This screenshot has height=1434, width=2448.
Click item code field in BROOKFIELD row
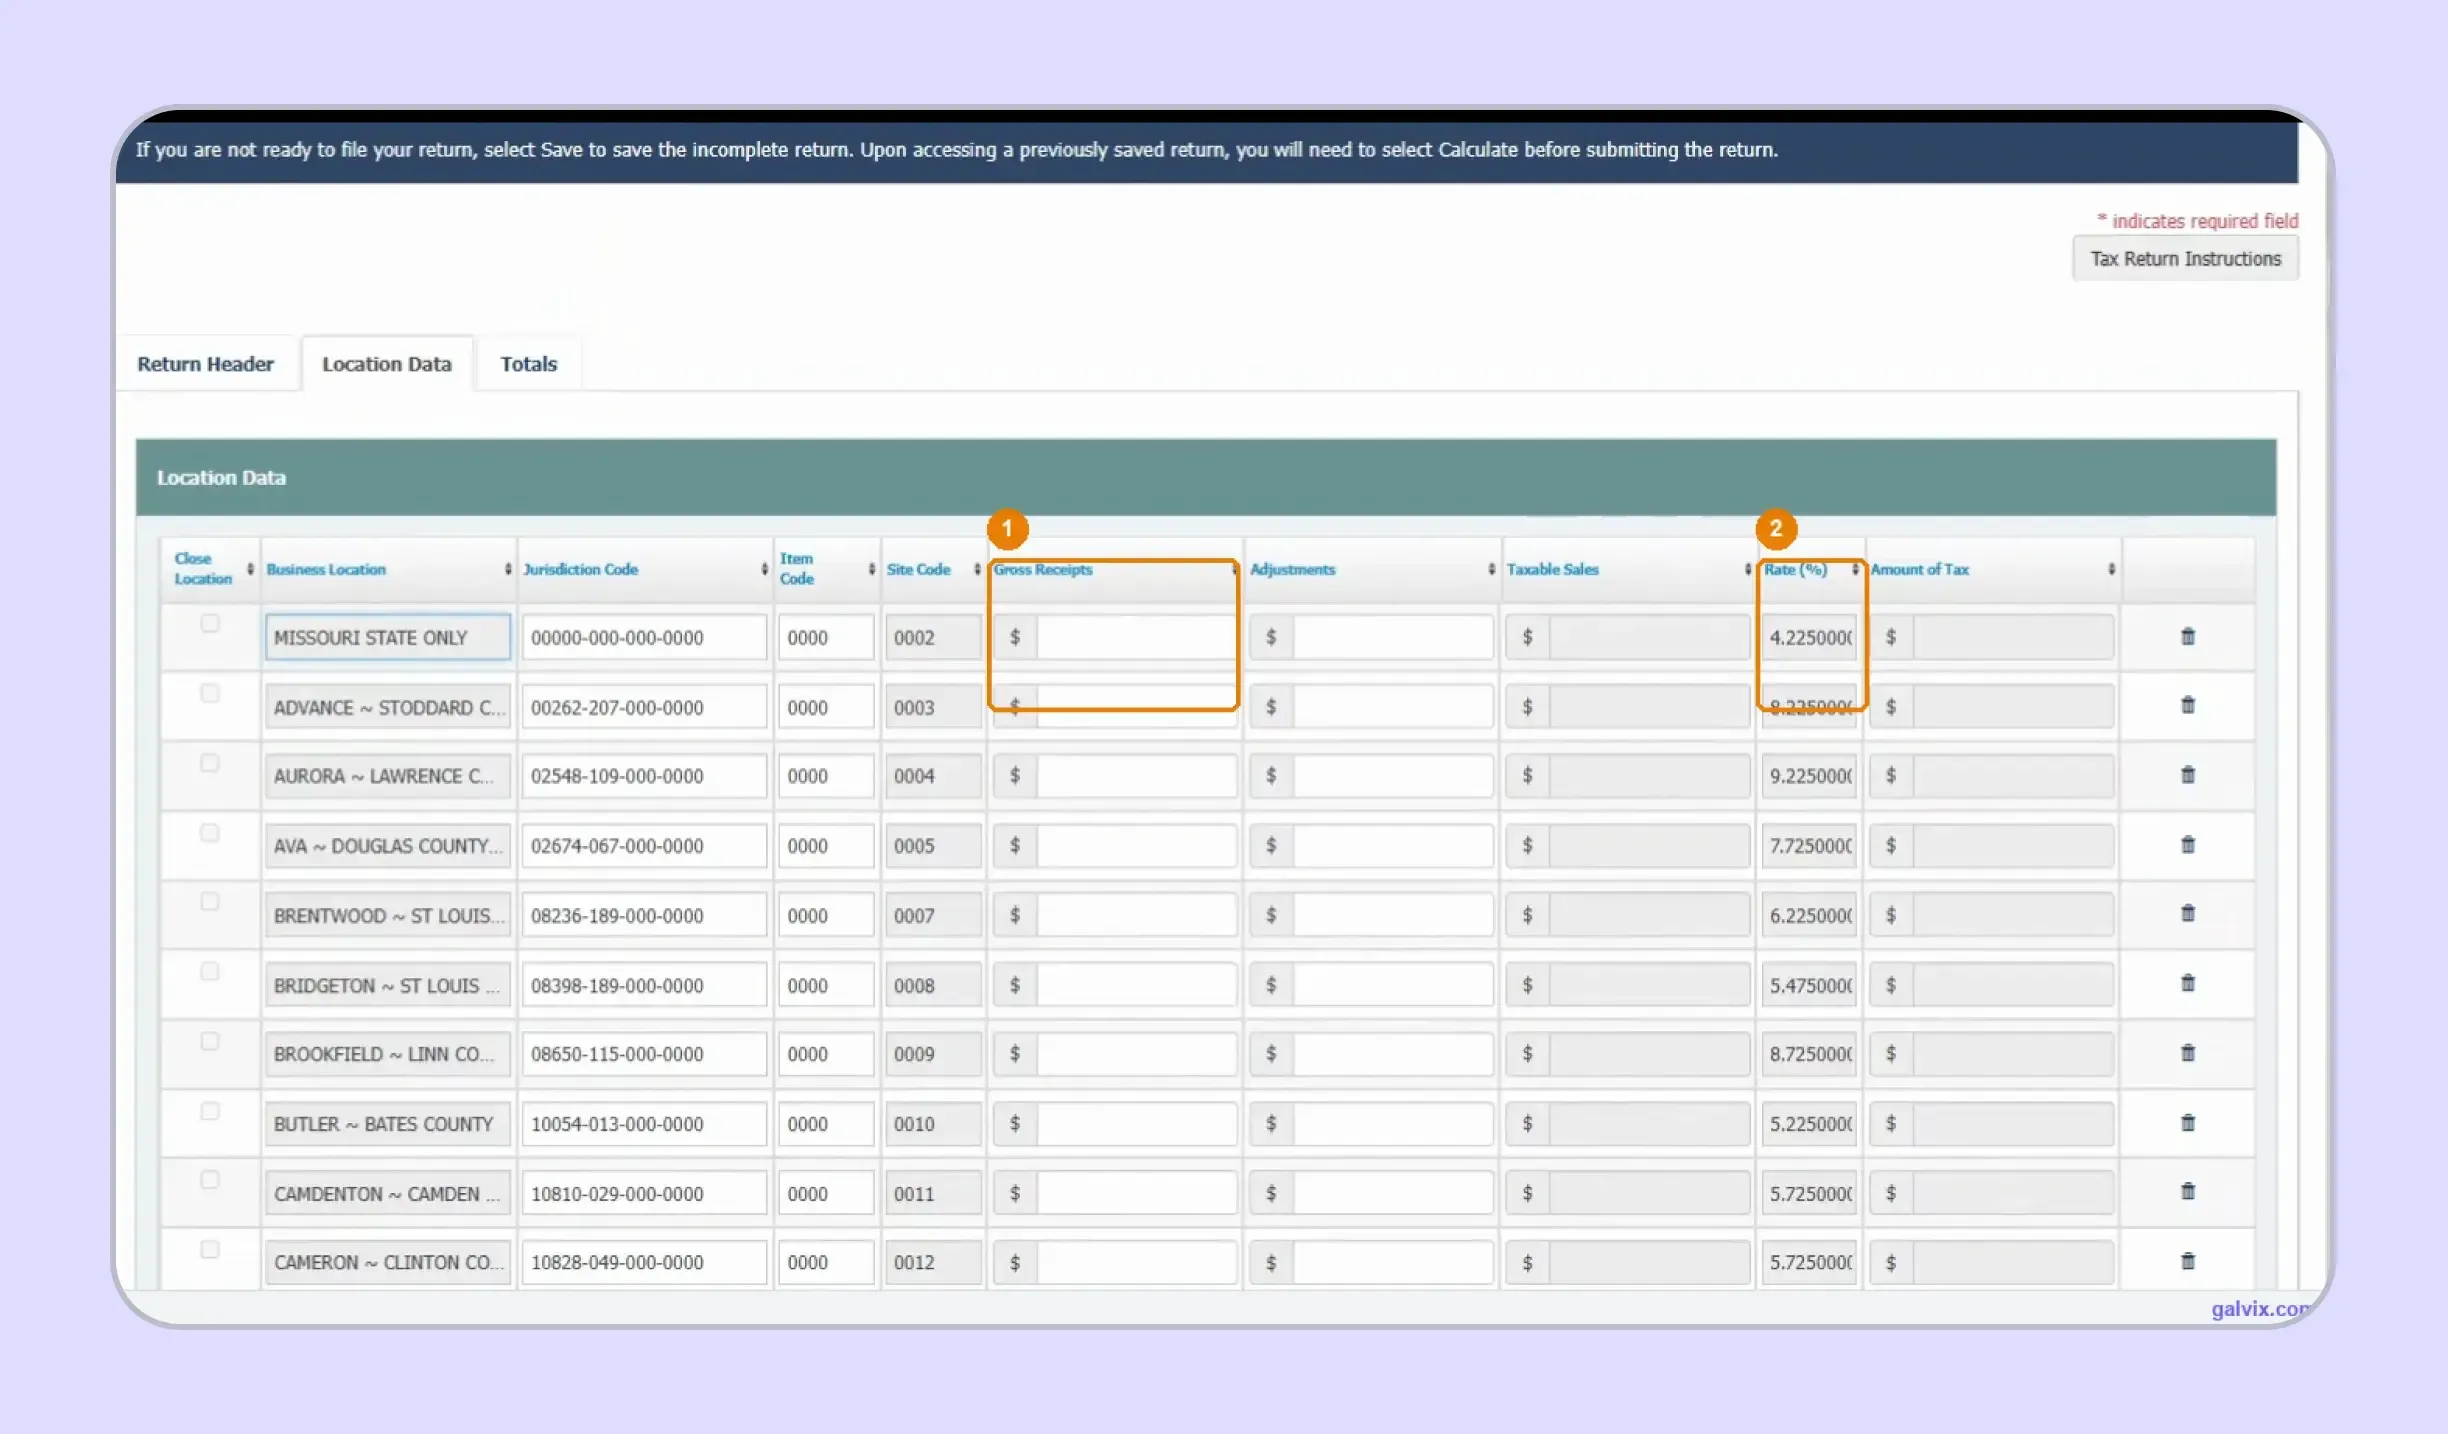[826, 1054]
